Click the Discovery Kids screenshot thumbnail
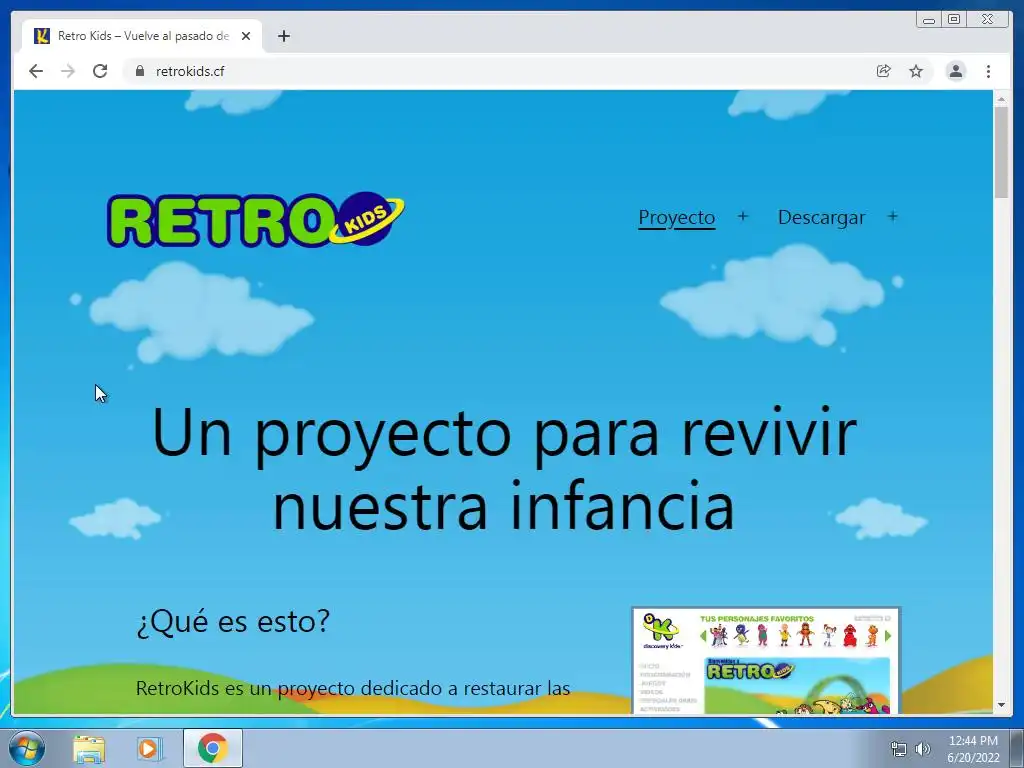1024x768 pixels. tap(766, 660)
